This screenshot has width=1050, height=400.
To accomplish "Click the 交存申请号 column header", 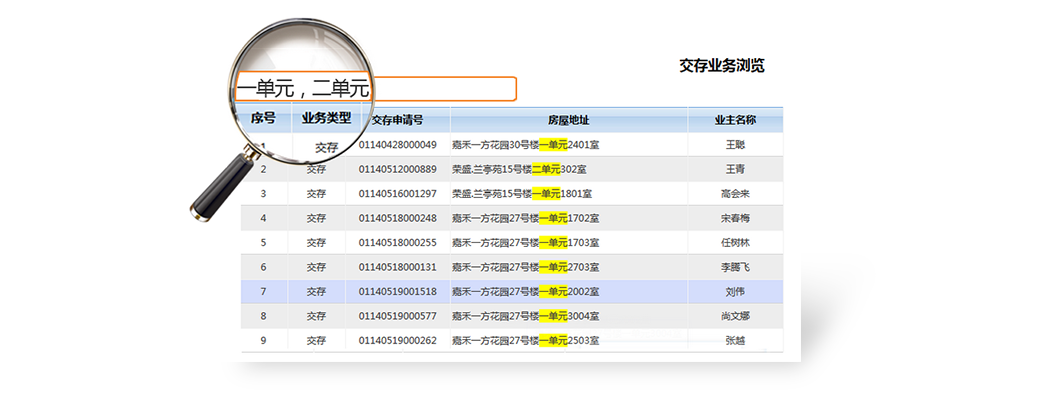I will (397, 120).
